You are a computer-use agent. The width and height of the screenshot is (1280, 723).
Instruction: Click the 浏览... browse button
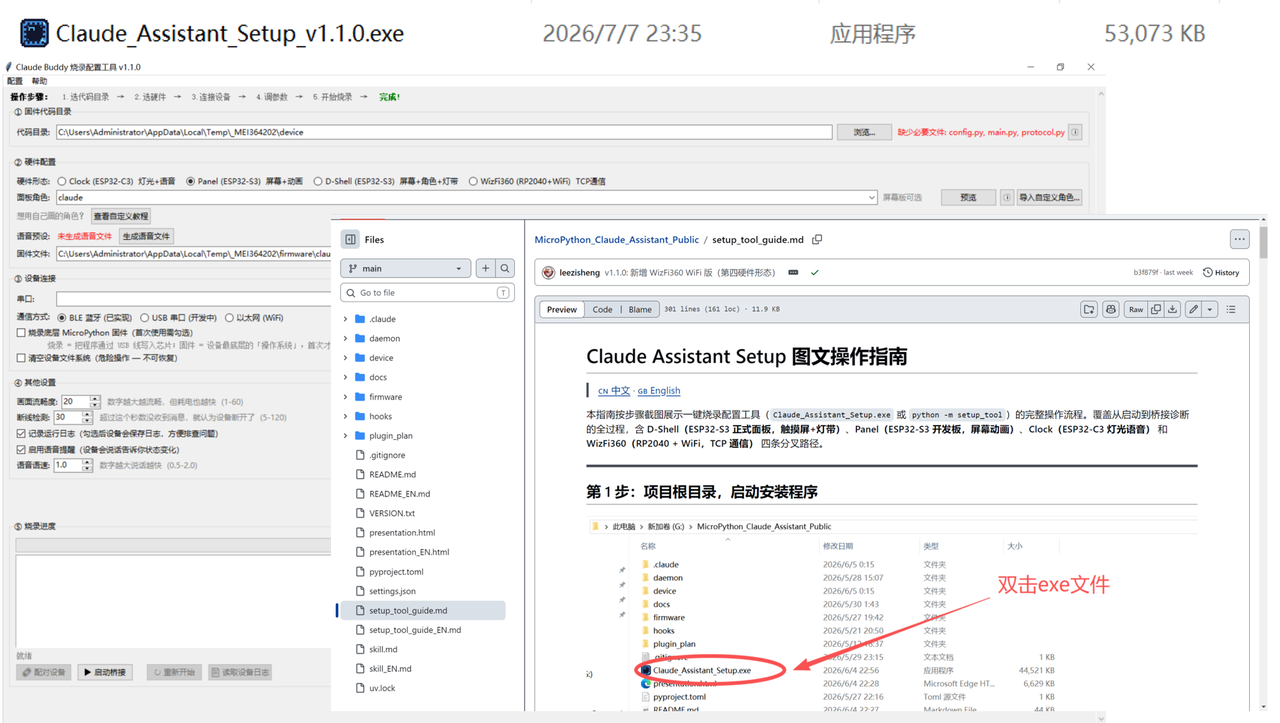coord(864,132)
